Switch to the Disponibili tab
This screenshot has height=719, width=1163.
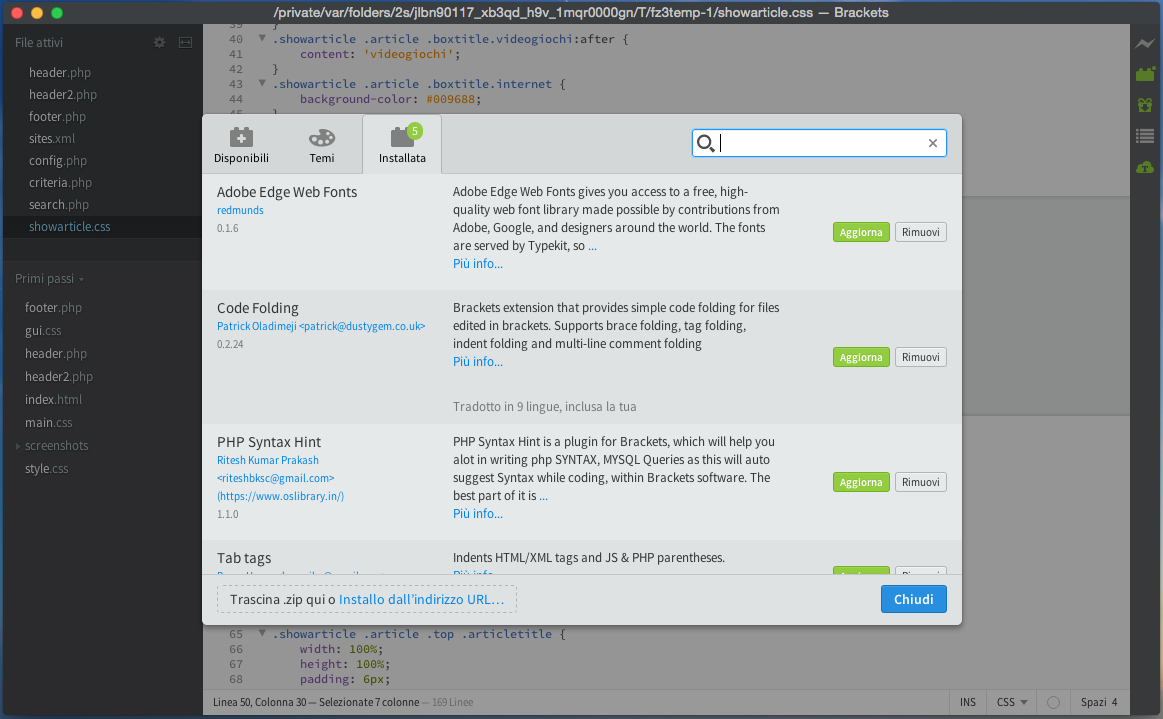(x=241, y=145)
